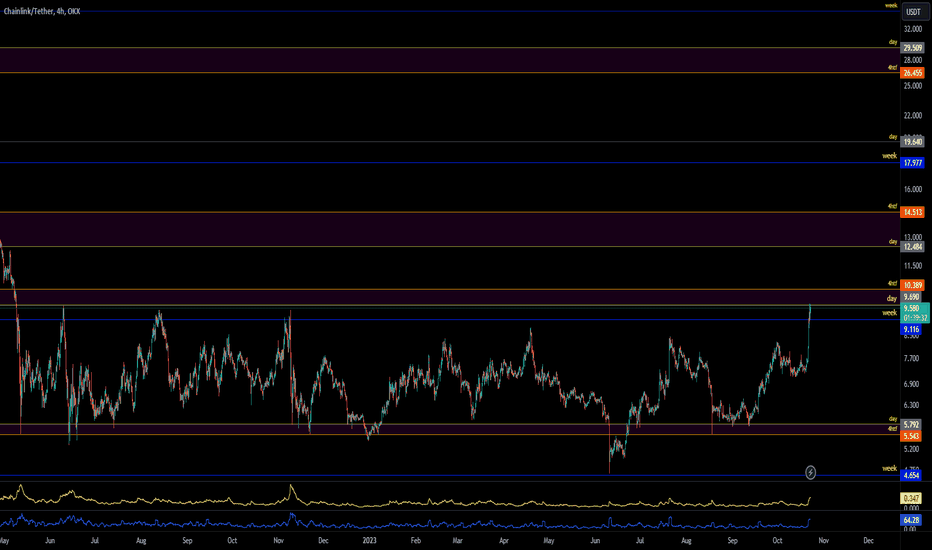Click the gray 12.484 day price label
The width and height of the screenshot is (932, 550).
(x=912, y=247)
